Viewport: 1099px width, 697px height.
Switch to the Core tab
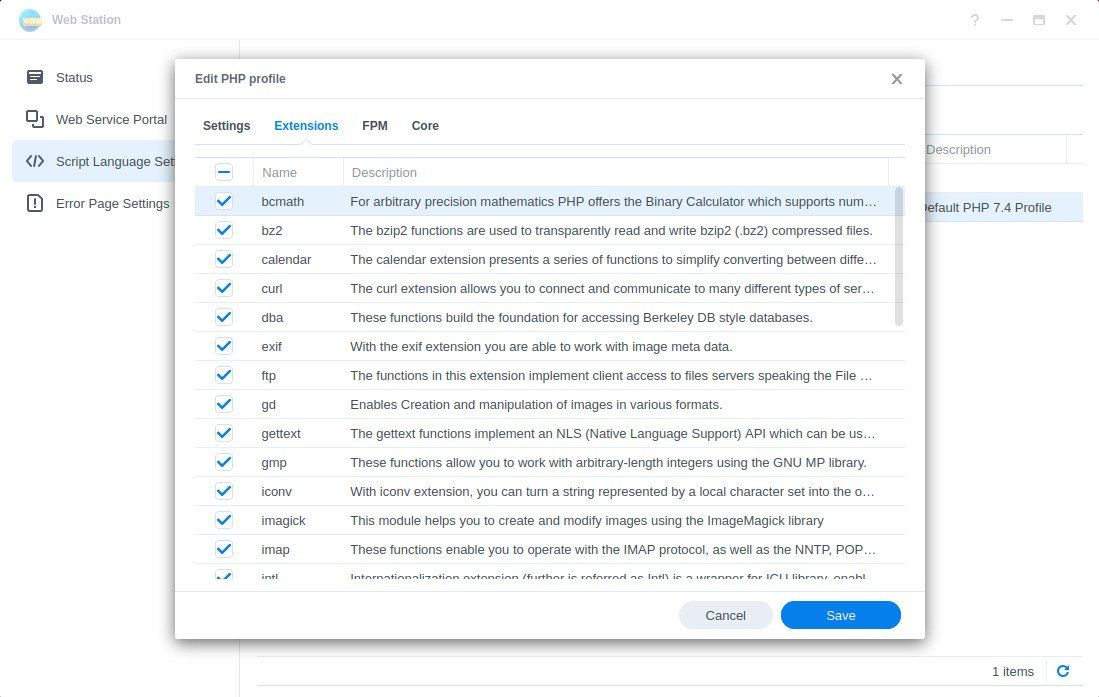pyautogui.click(x=424, y=125)
